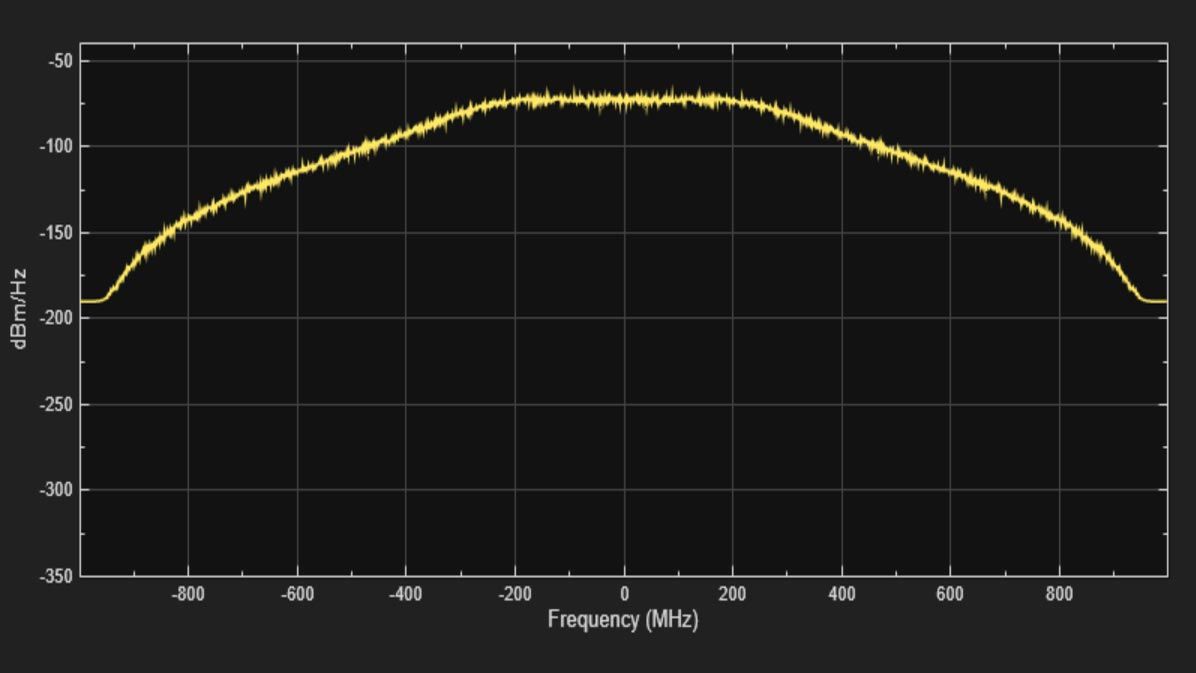Click the flat noise floor at trace's left end

(90, 300)
